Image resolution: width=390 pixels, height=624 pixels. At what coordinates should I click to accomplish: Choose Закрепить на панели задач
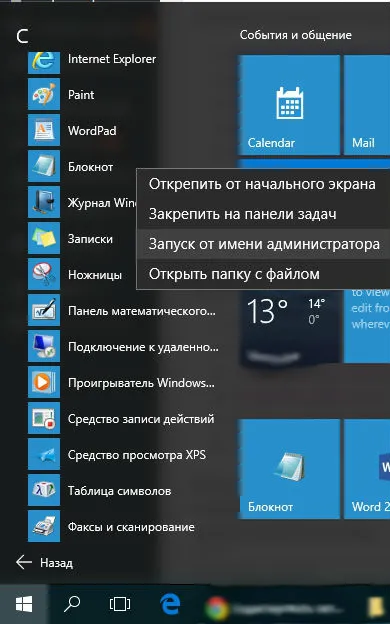[x=262, y=214]
